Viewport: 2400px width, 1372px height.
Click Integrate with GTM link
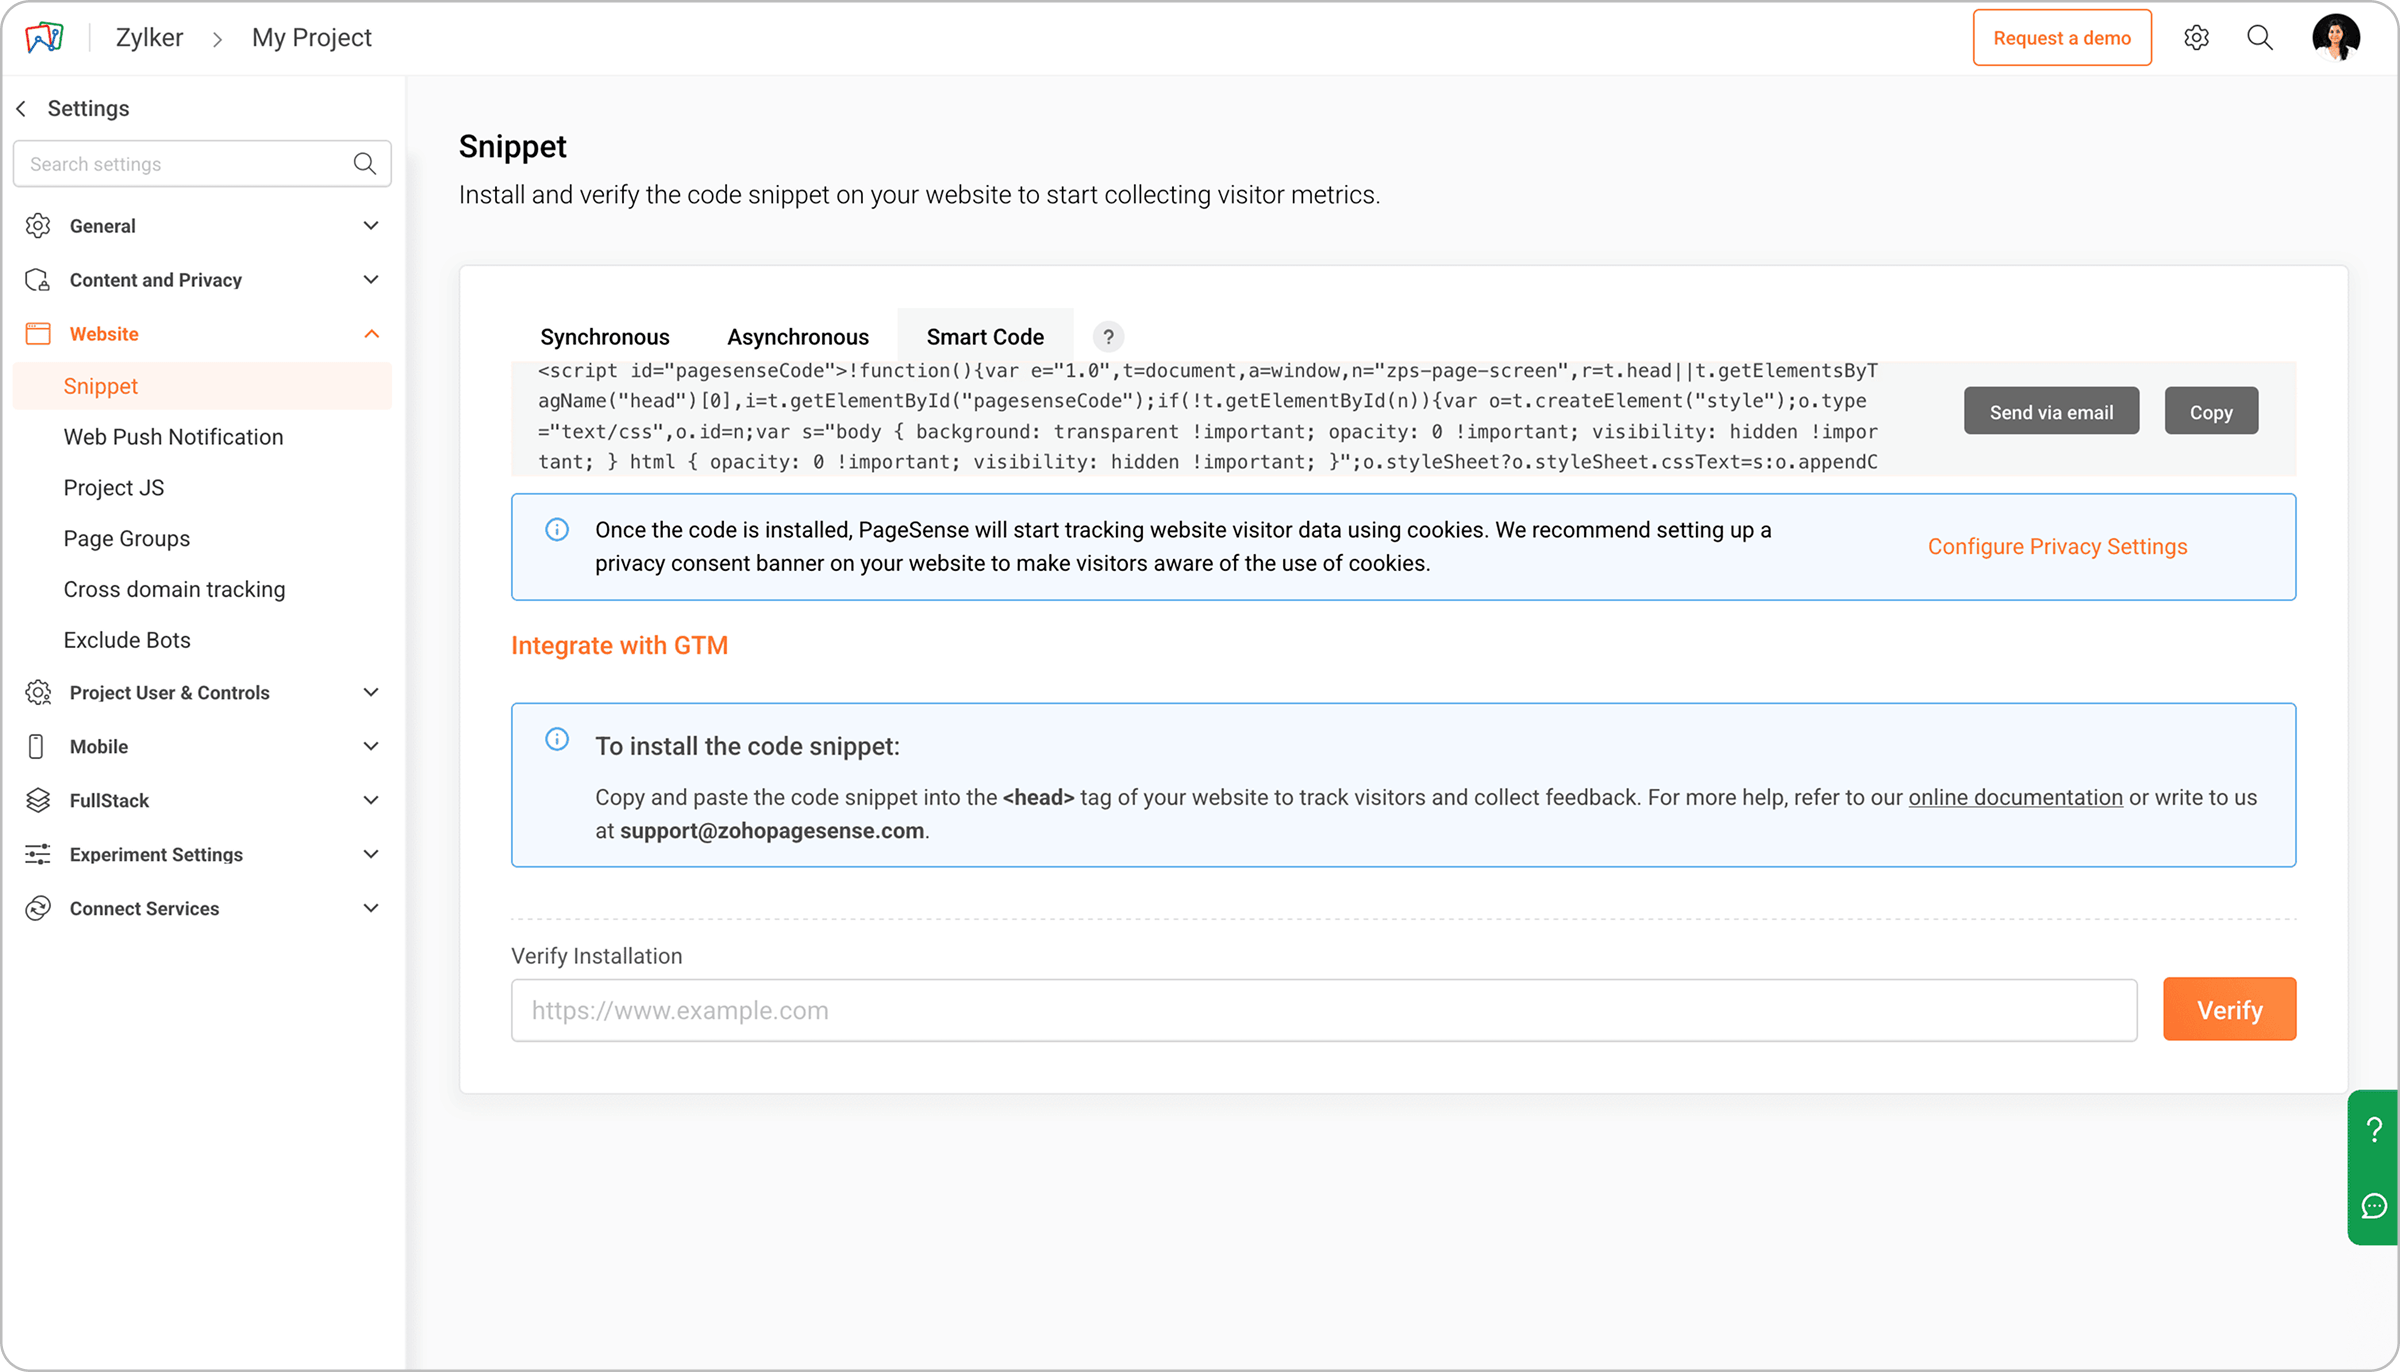pyautogui.click(x=619, y=646)
